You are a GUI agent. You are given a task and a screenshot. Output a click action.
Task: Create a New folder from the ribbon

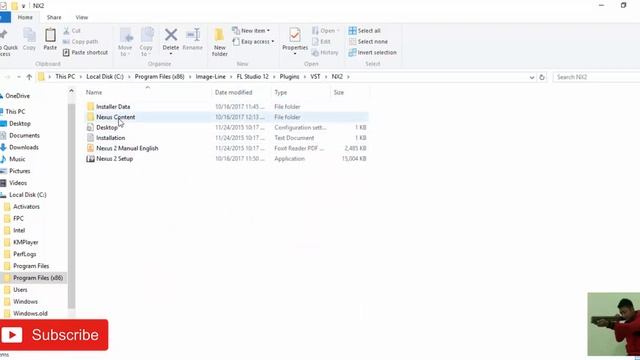[x=220, y=42]
